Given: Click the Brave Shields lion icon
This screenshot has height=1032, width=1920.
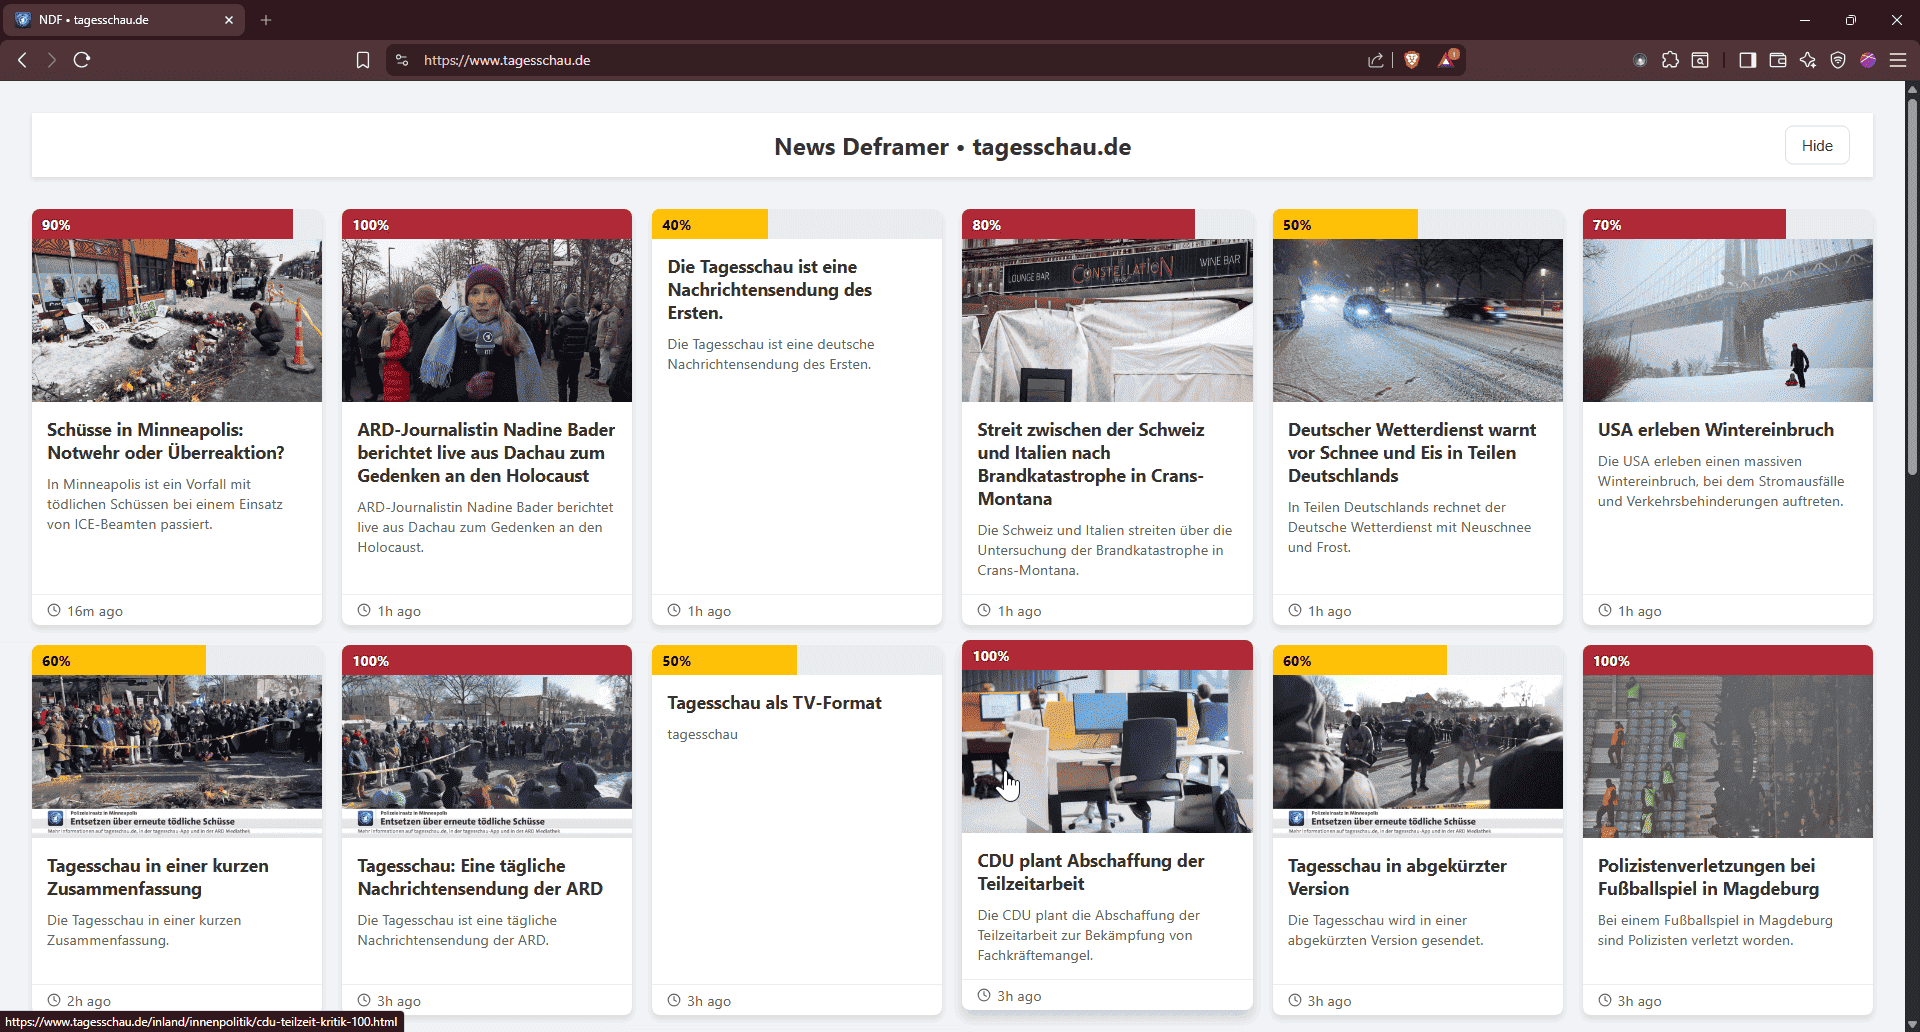Looking at the screenshot, I should point(1412,60).
